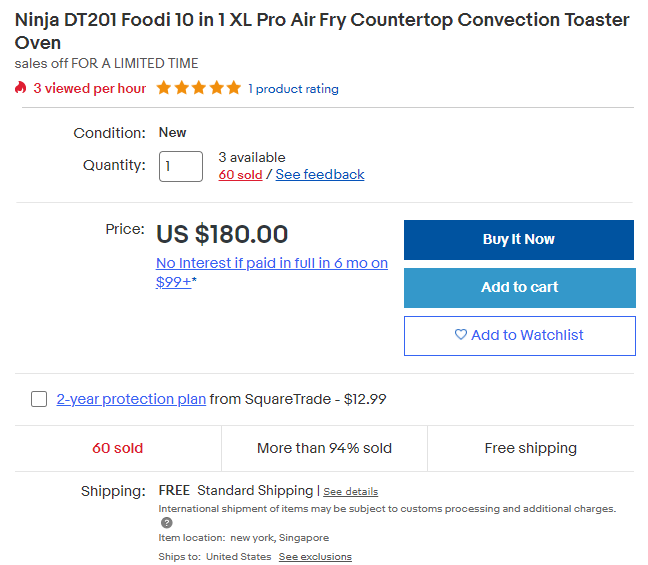
Task: Click the question mark help icon under shipping
Action: click(167, 522)
